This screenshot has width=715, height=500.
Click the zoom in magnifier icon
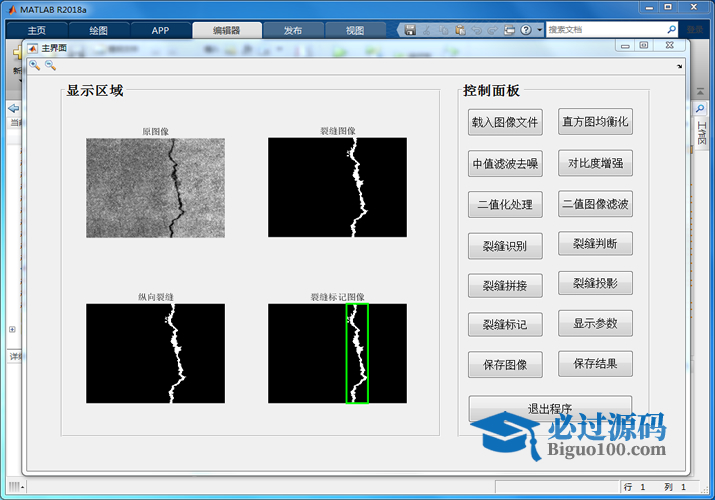[34, 65]
